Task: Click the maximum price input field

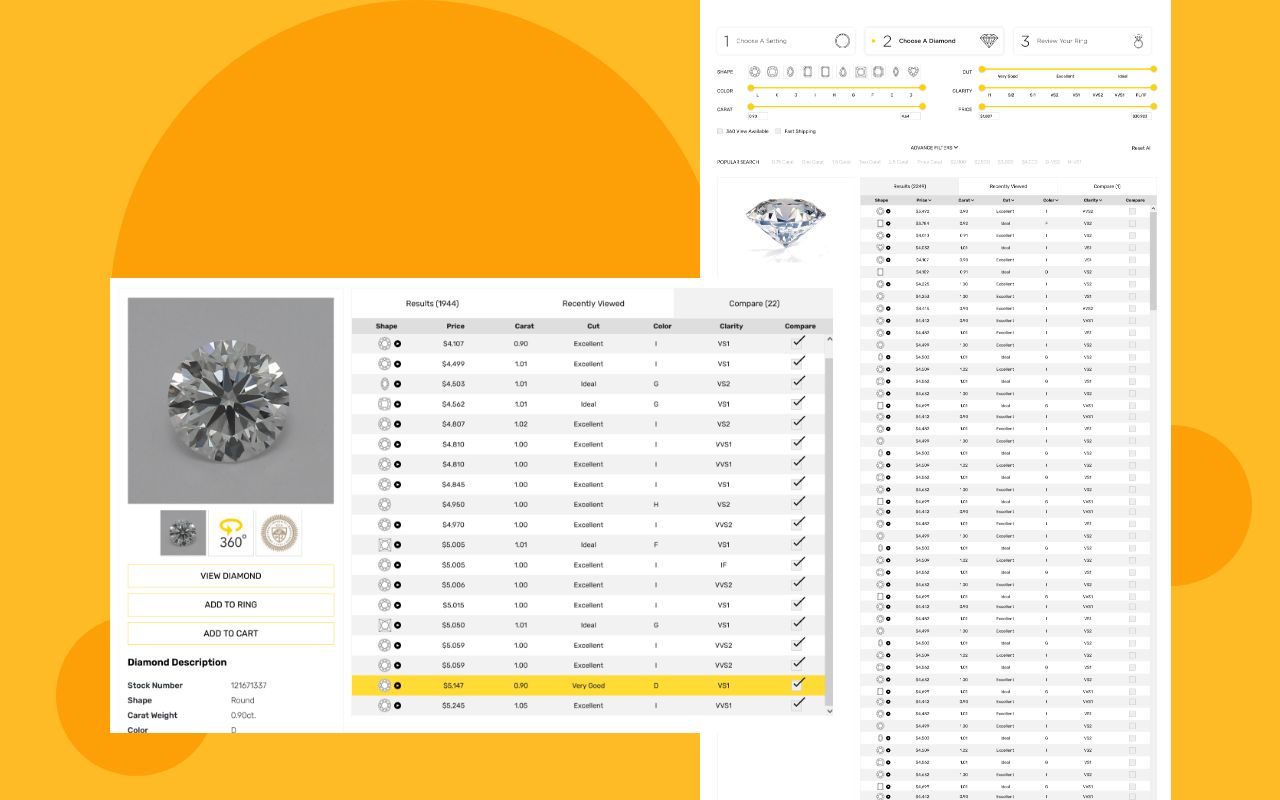Action: (1141, 116)
